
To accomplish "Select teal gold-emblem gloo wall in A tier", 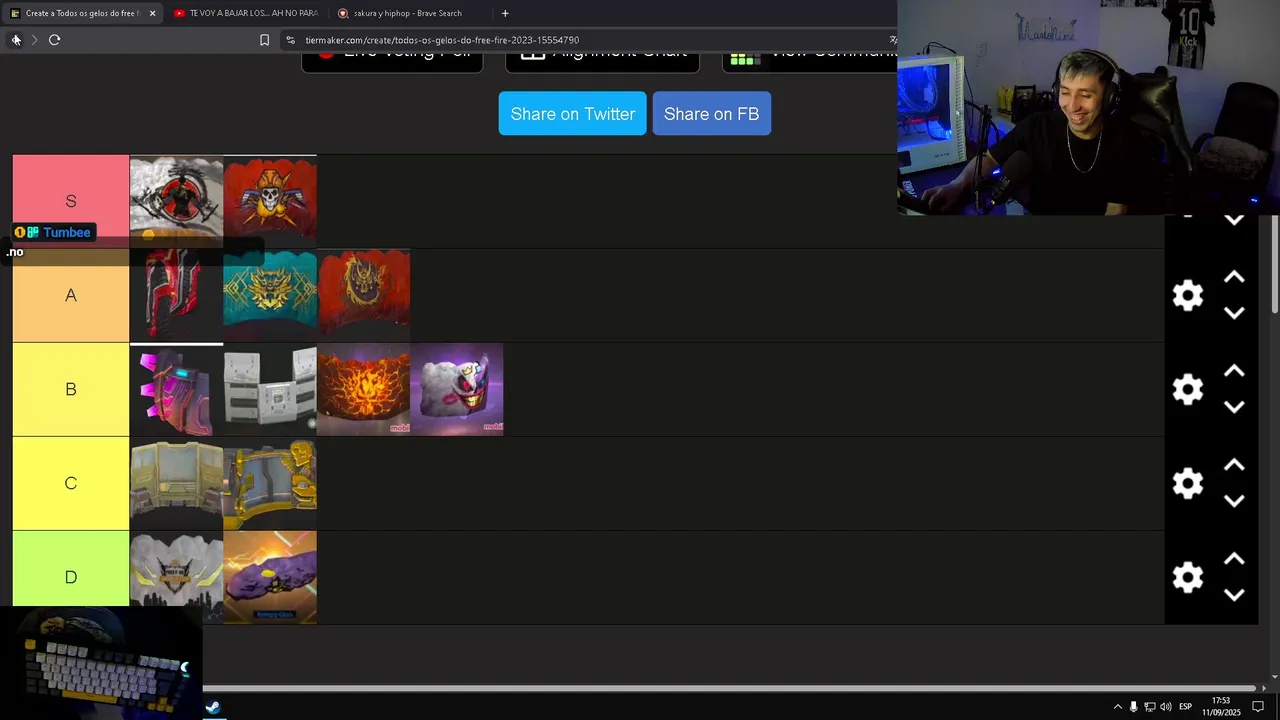I will [x=270, y=295].
